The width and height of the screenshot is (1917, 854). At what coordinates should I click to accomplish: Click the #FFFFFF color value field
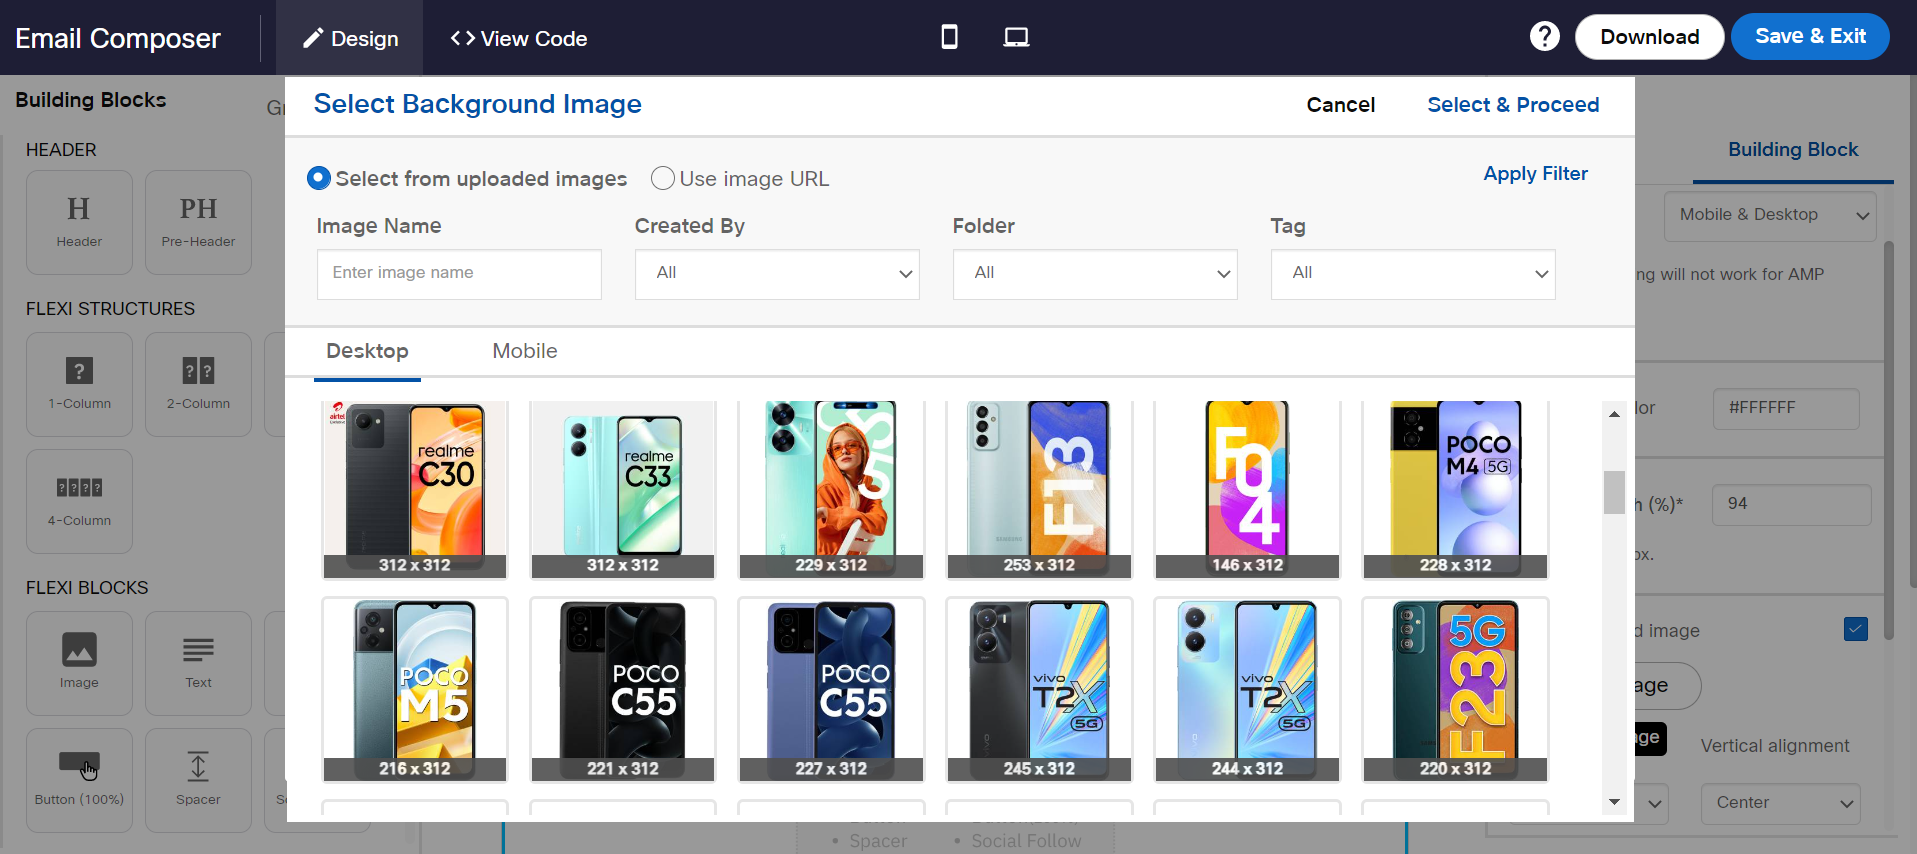(1786, 408)
